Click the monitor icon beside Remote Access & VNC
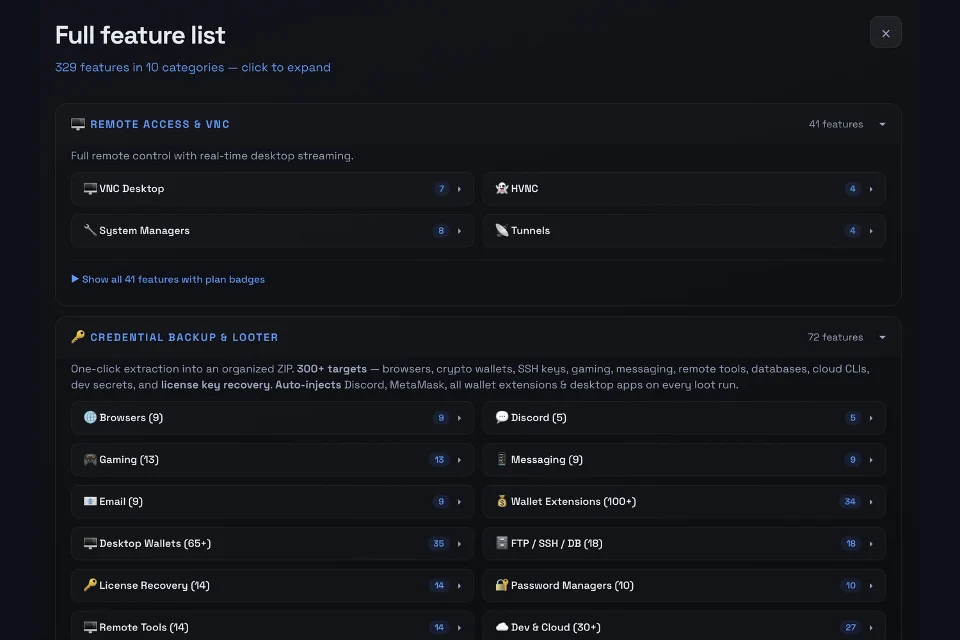This screenshot has width=960, height=640. (78, 124)
